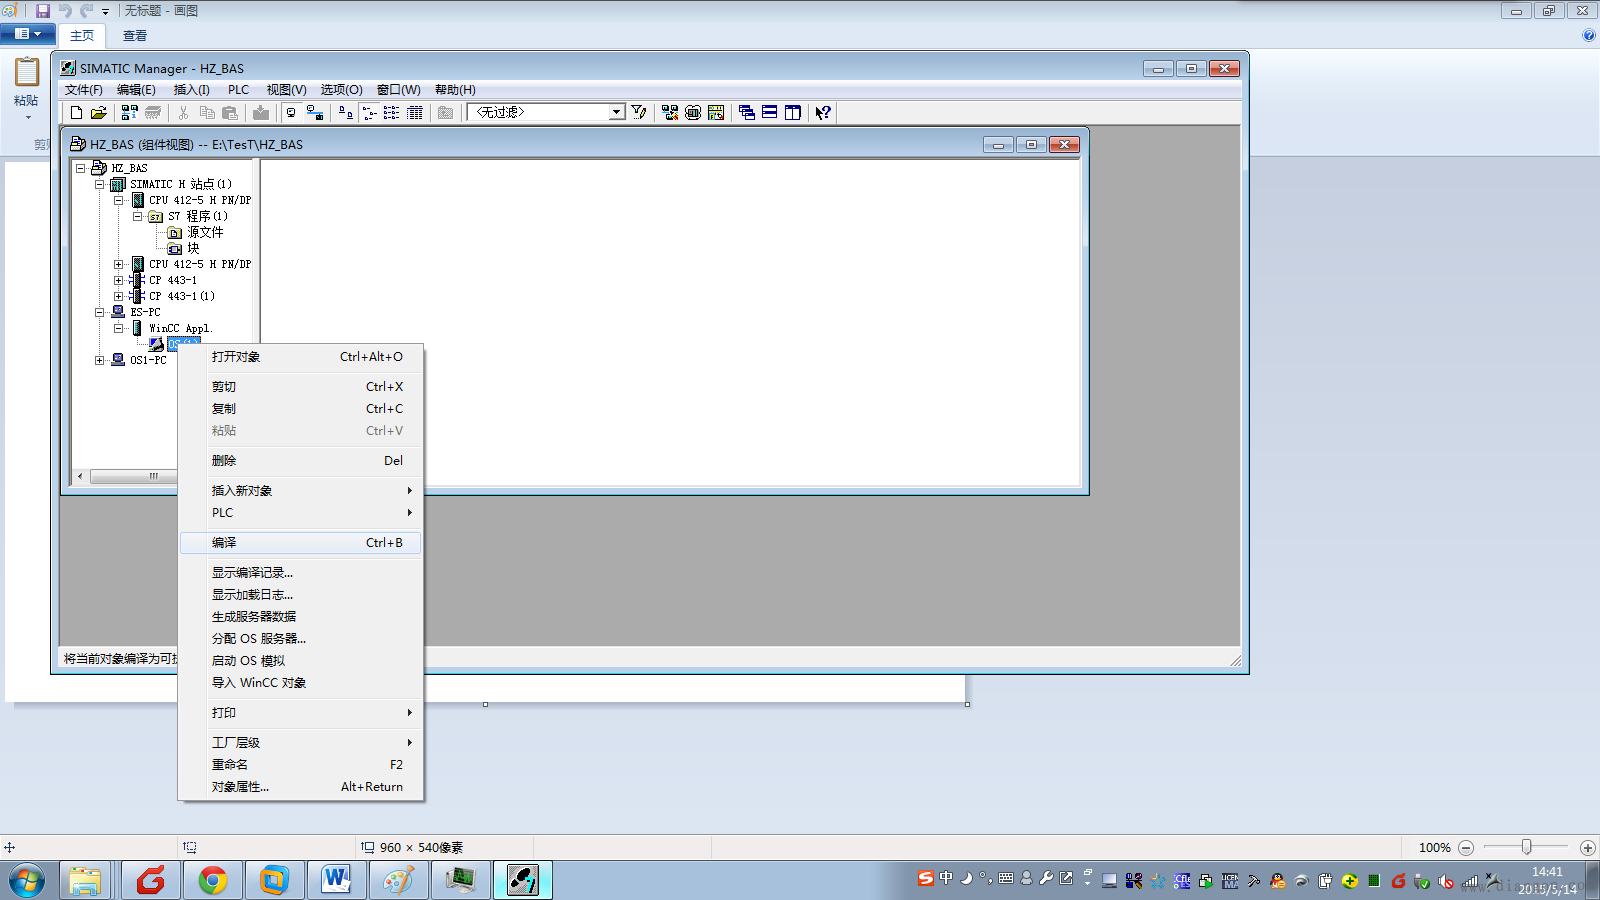Click the Accessible Nodes toolbar icon

click(x=130, y=113)
